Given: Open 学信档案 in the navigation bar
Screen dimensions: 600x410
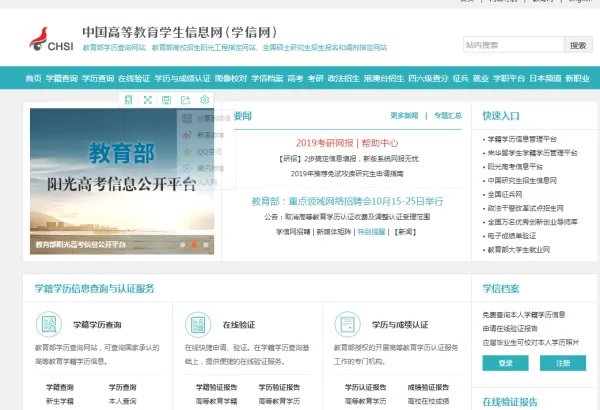Looking at the screenshot, I should point(267,78).
